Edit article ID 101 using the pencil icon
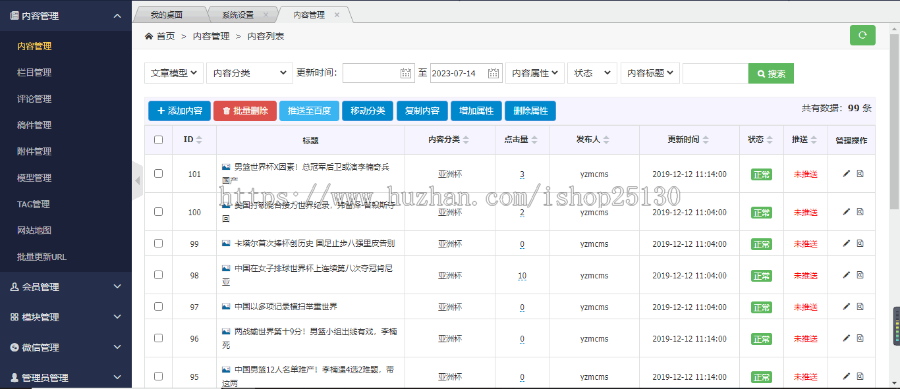The width and height of the screenshot is (900, 389). tap(846, 173)
